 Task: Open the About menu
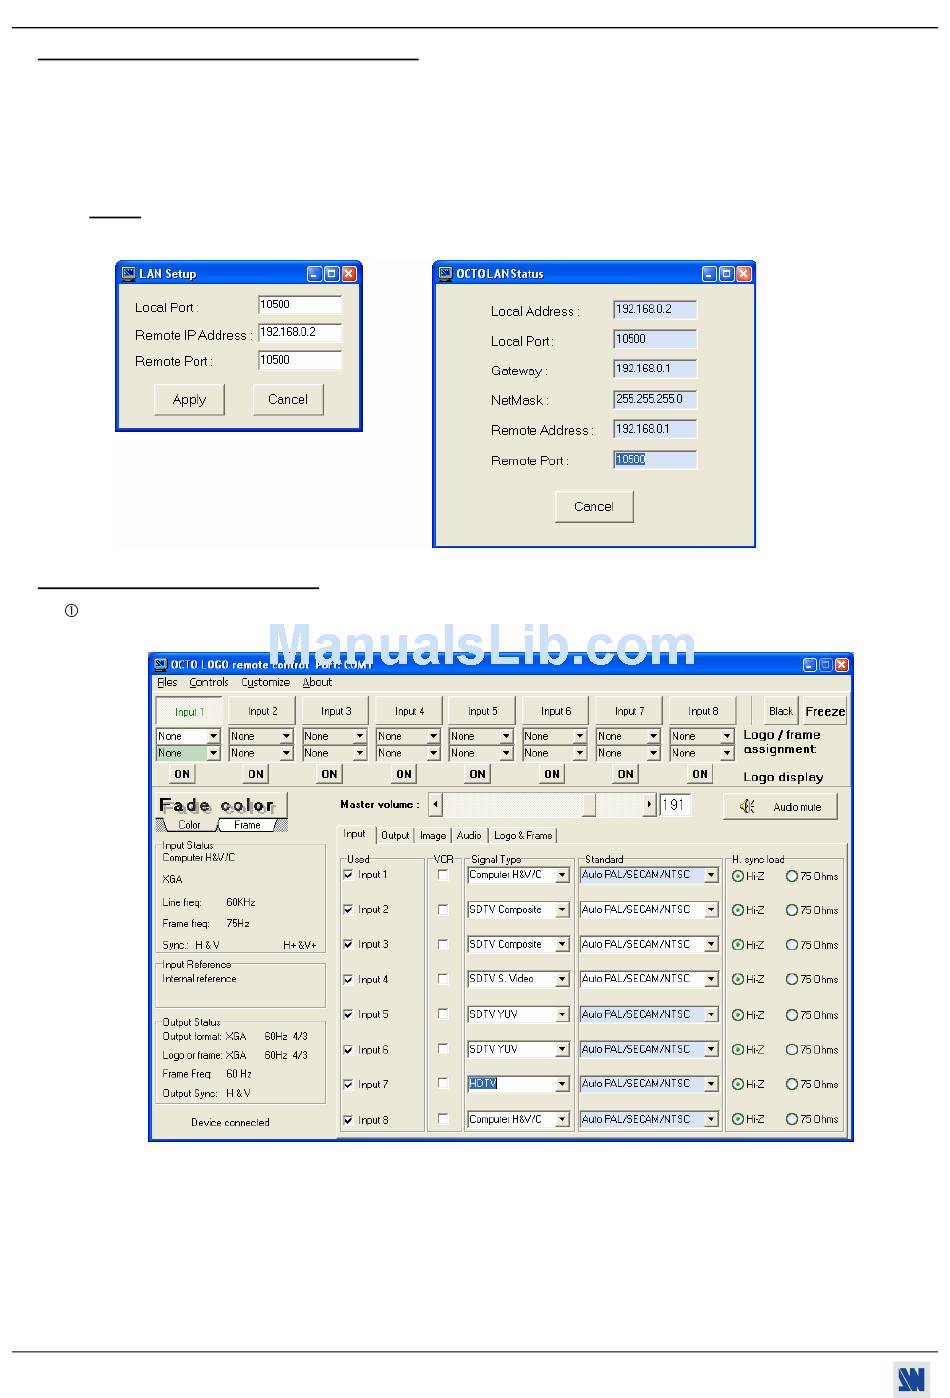[x=317, y=682]
